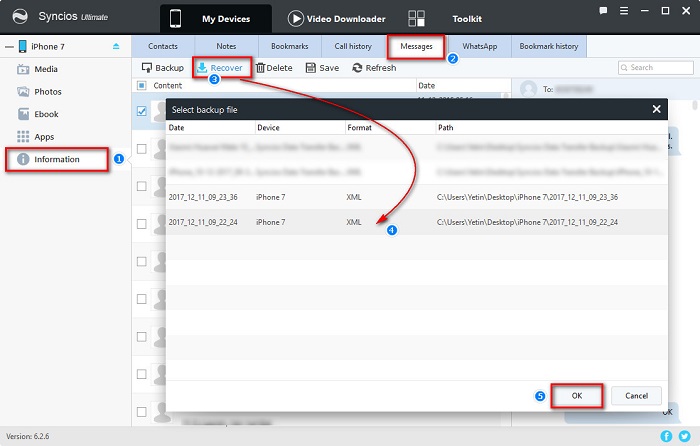This screenshot has height=446, width=700.
Task: Open Twitter icon in status bar
Action: point(684,436)
